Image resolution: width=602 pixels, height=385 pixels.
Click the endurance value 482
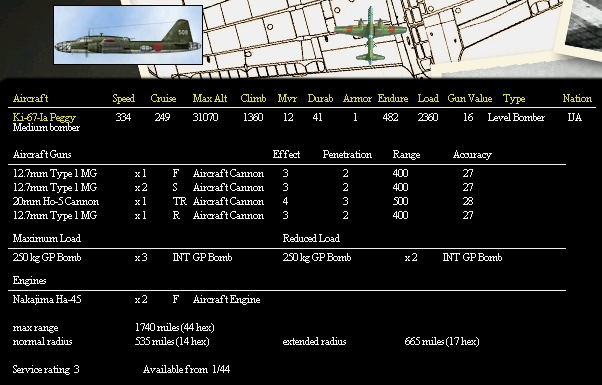click(390, 117)
